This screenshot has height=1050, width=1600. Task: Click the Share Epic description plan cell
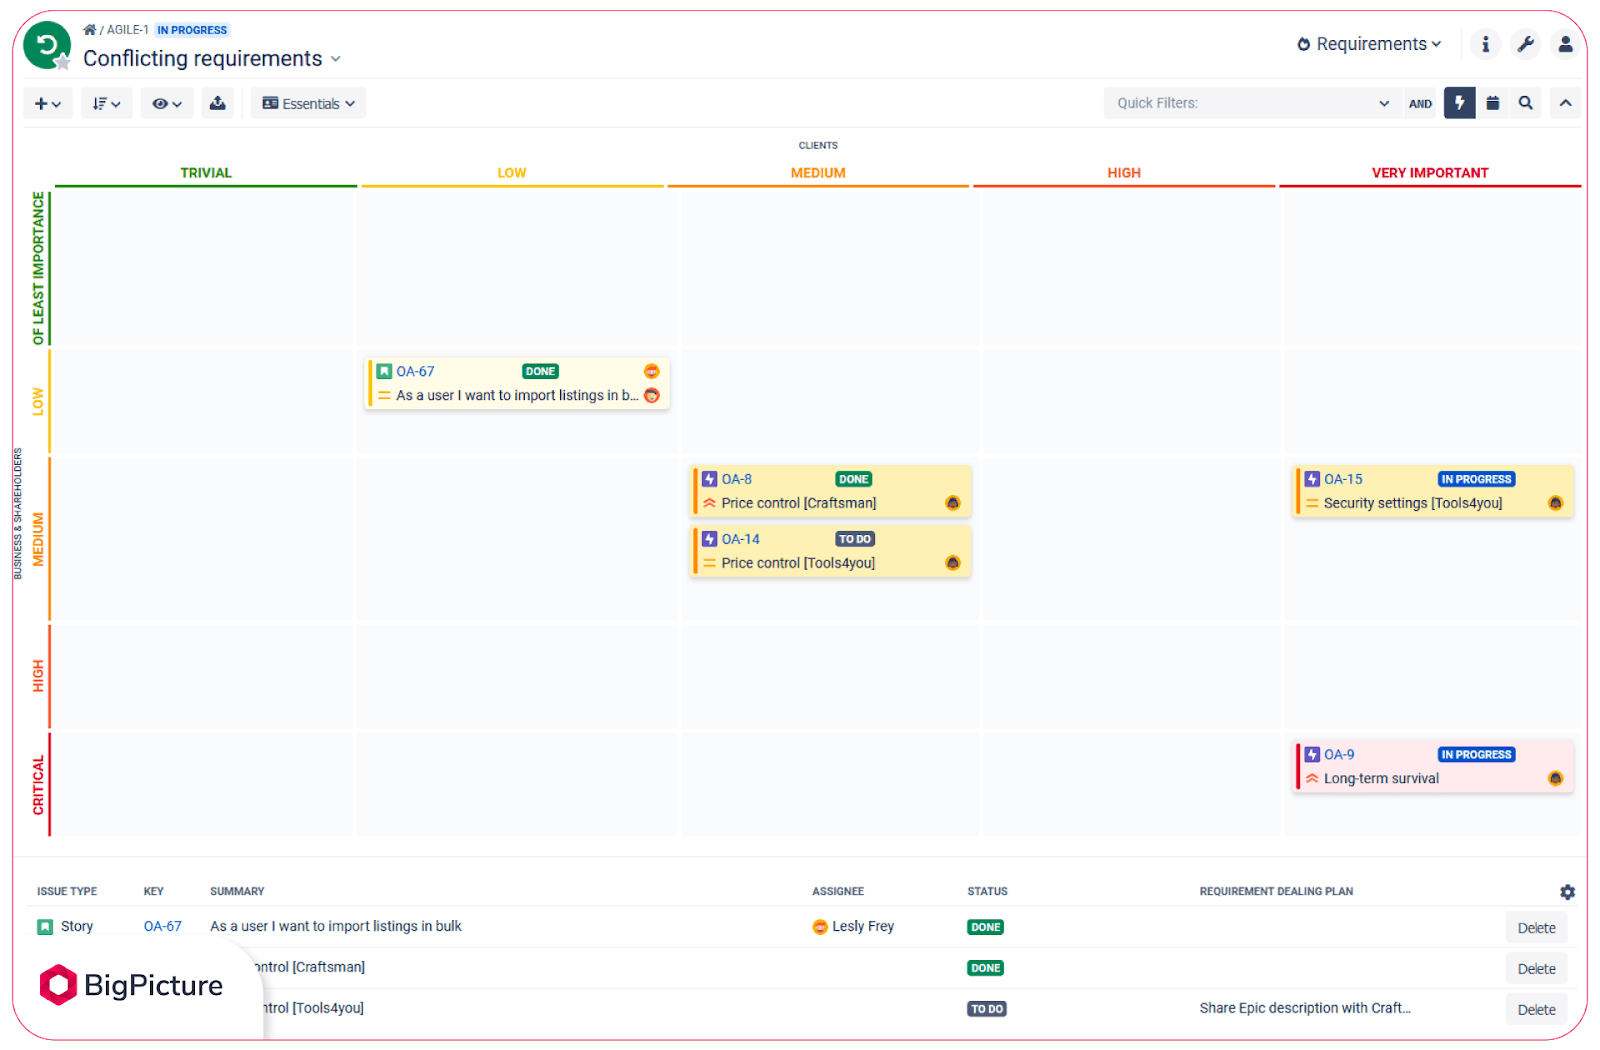pos(1305,1008)
